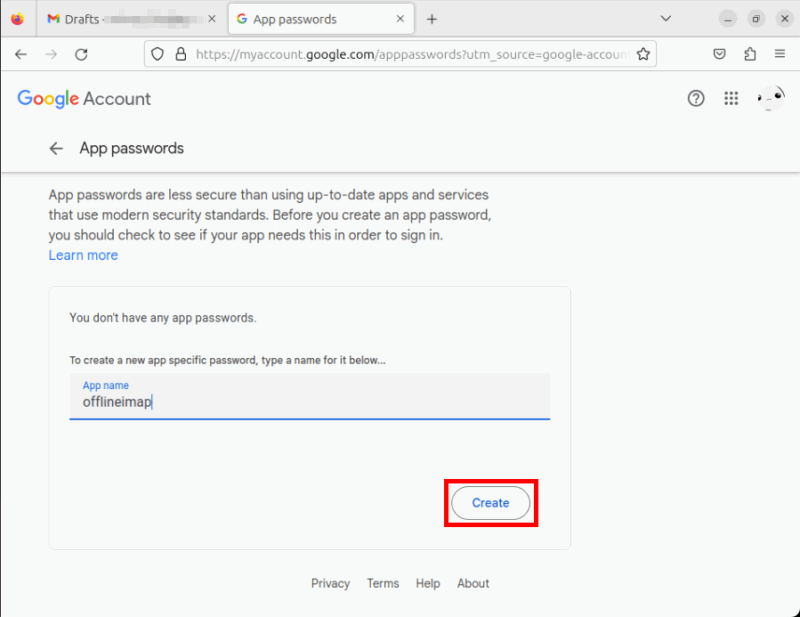Image resolution: width=800 pixels, height=617 pixels.
Task: Select the App passwords tab
Action: 305,18
